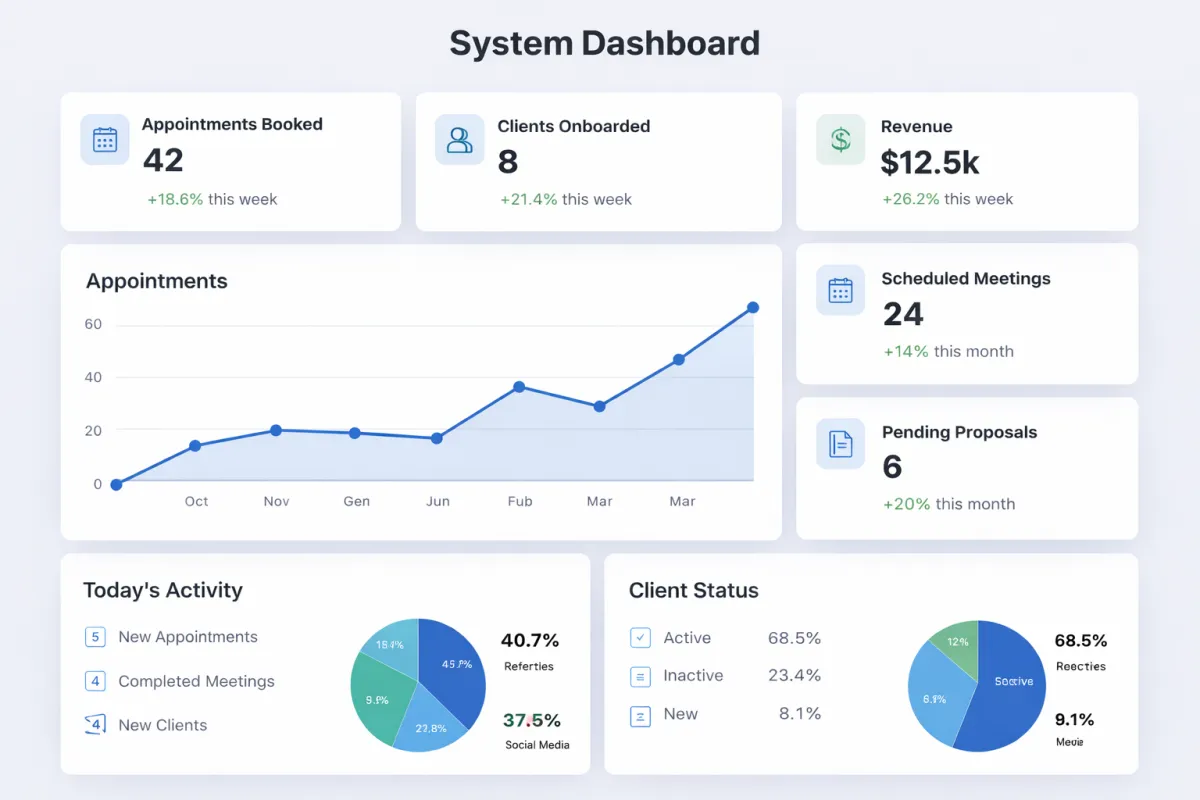Image resolution: width=1200 pixels, height=800 pixels.
Task: Click the highest data point on Appointments chart
Action: [753, 308]
